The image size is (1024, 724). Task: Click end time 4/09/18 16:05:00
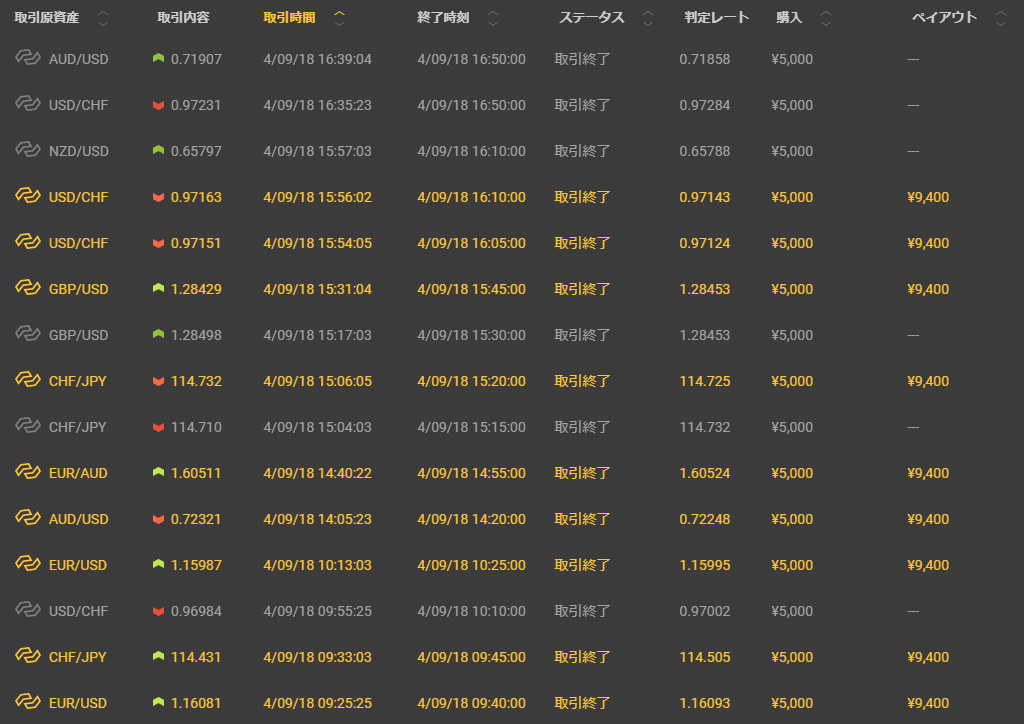(472, 243)
